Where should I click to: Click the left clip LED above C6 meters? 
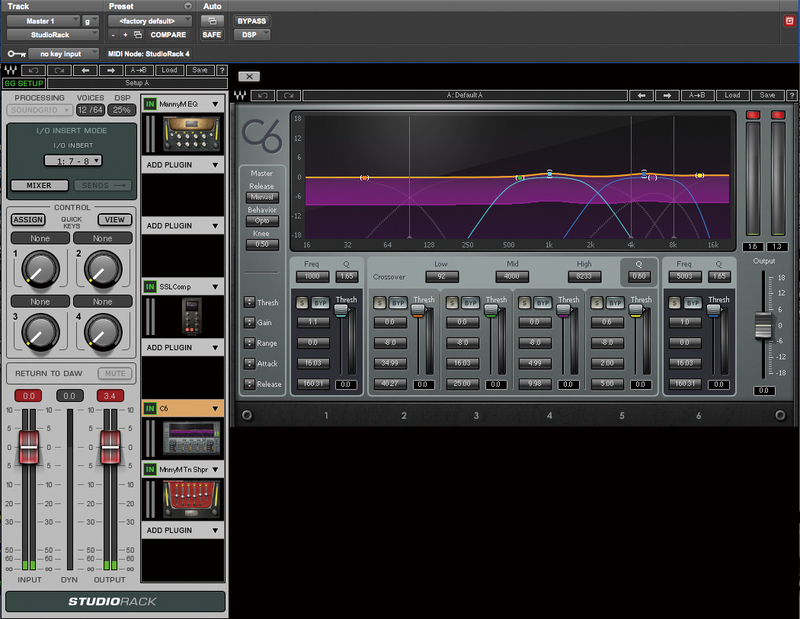(753, 115)
